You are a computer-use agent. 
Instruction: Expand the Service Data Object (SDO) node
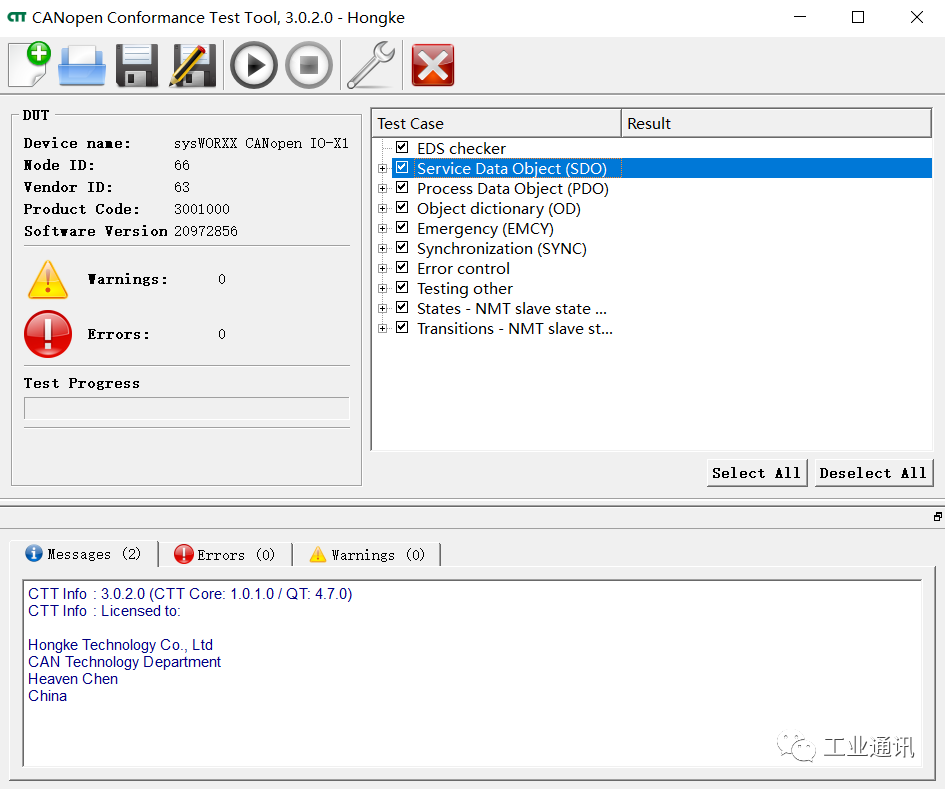(384, 167)
